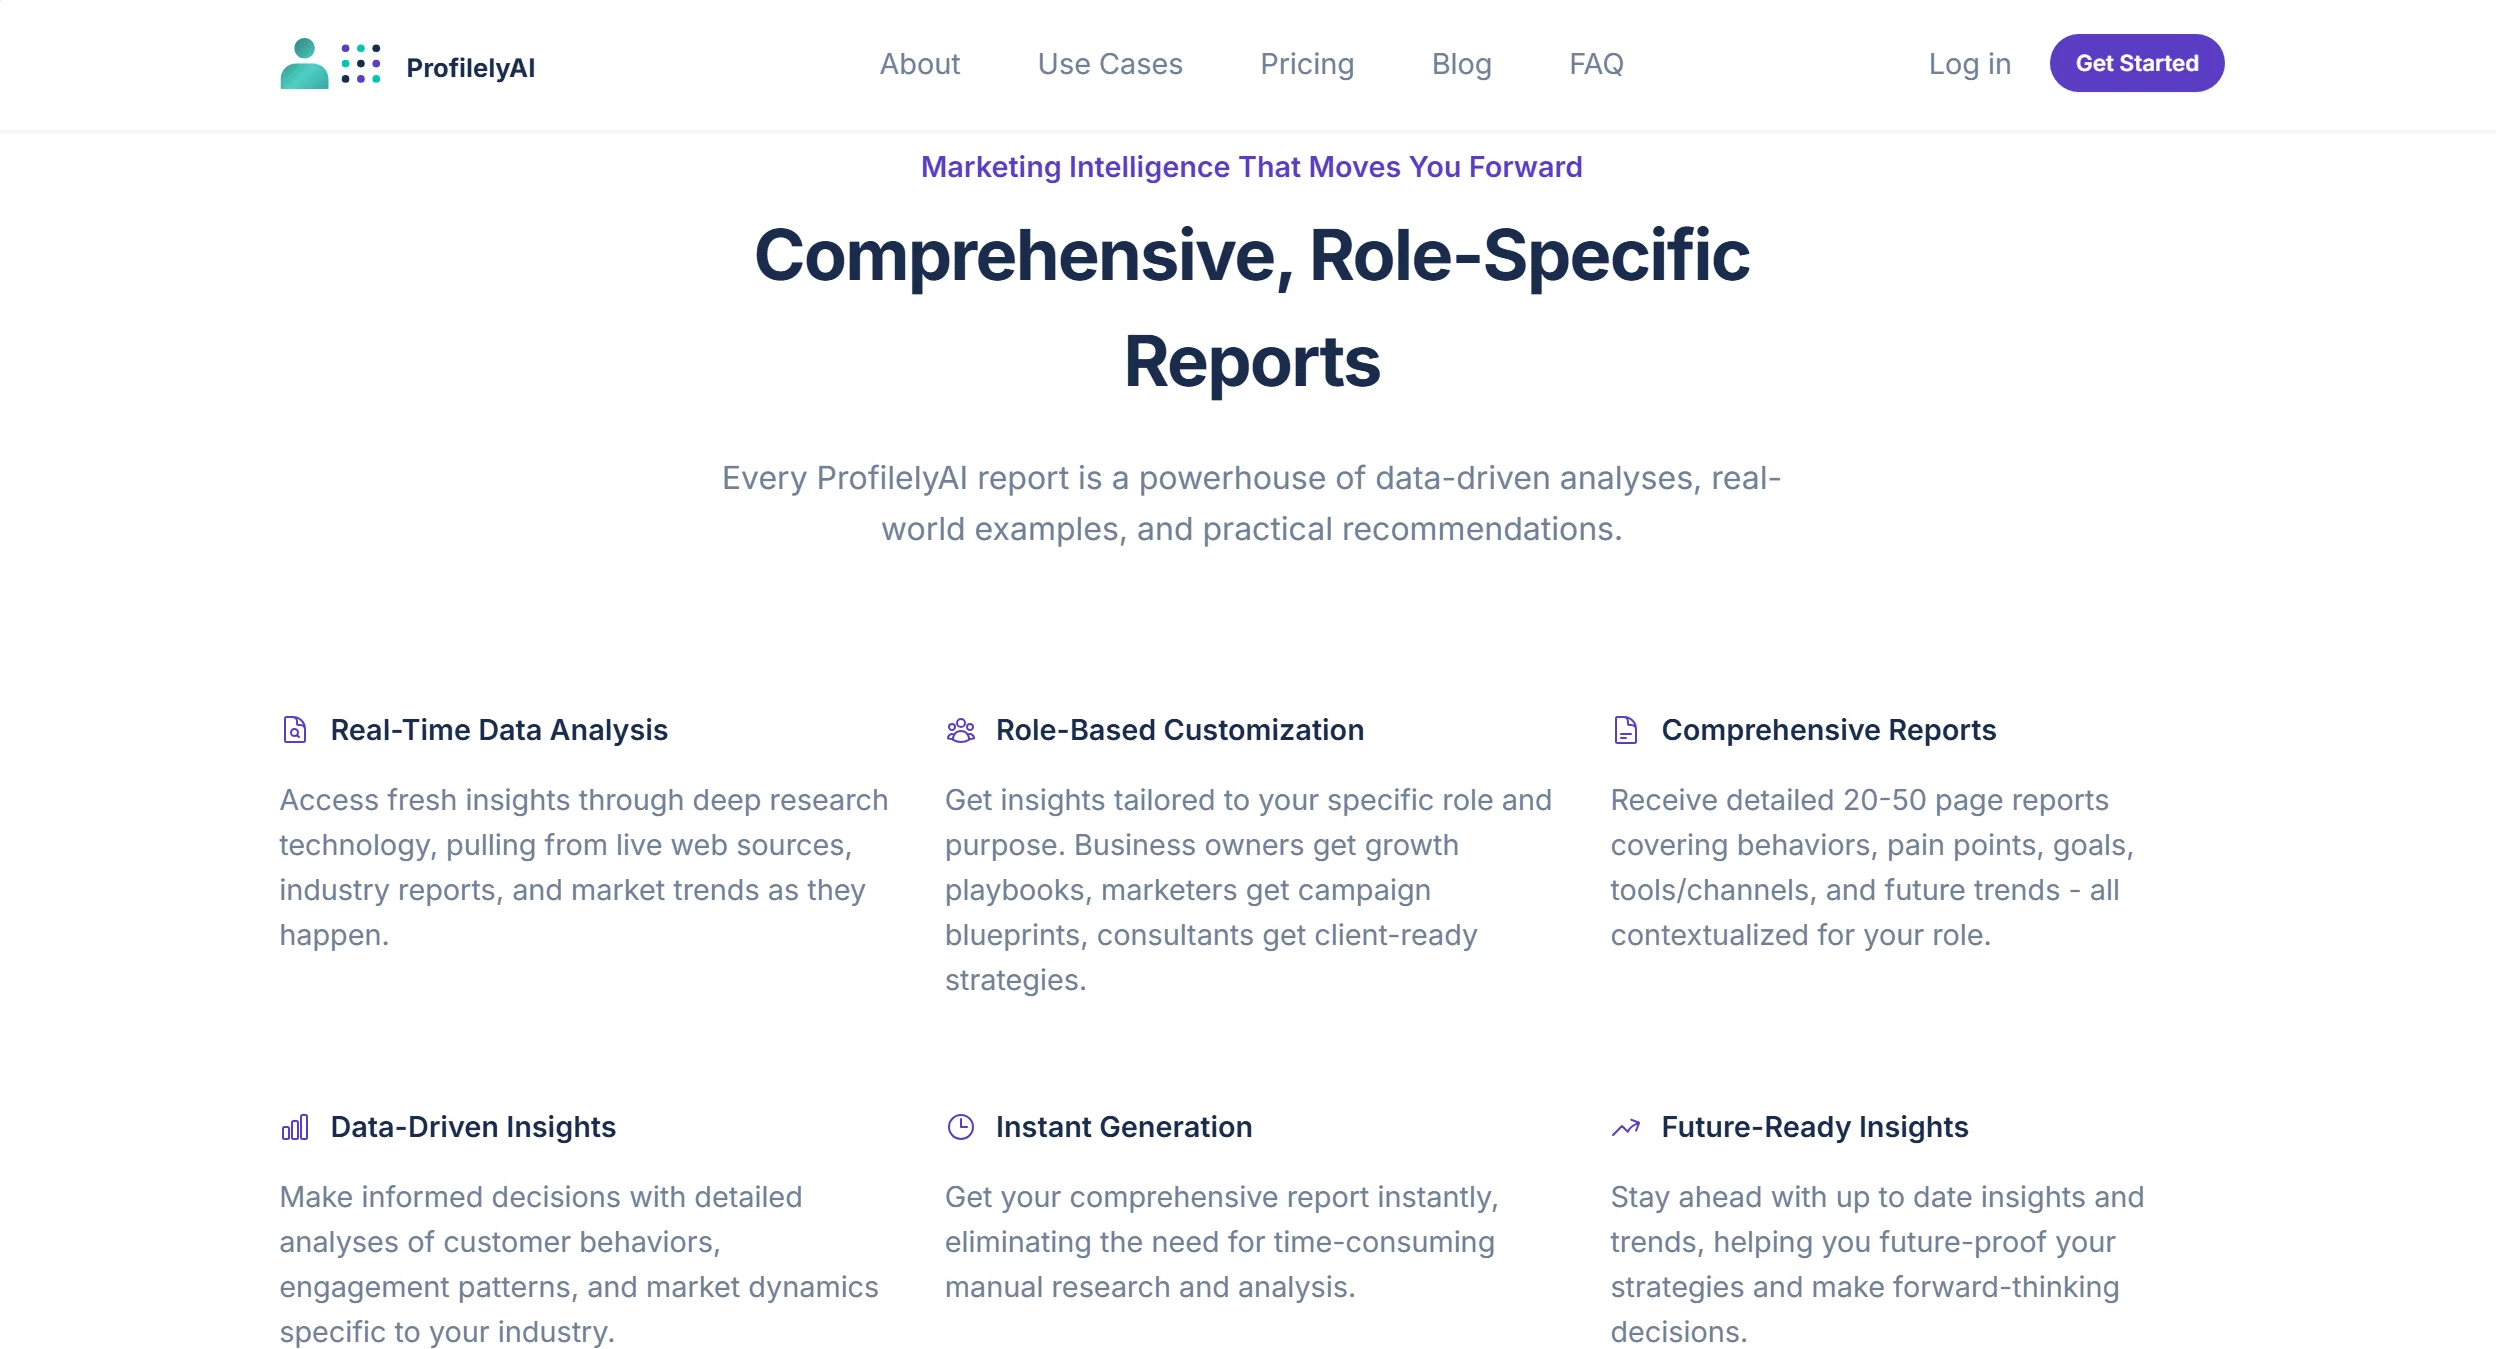Switch to the Pricing page
Viewport: 2496px width, 1349px height.
[x=1307, y=63]
